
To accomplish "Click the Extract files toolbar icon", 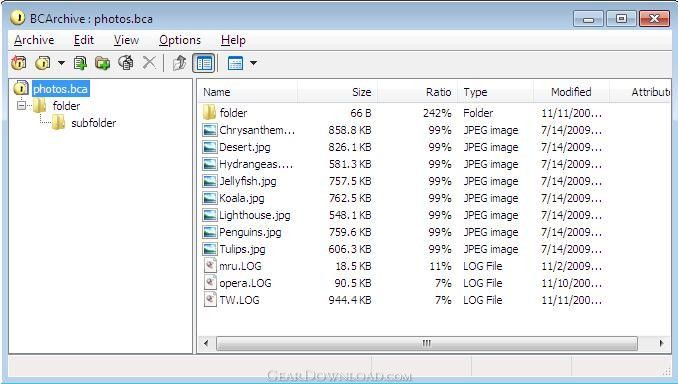I will [126, 63].
